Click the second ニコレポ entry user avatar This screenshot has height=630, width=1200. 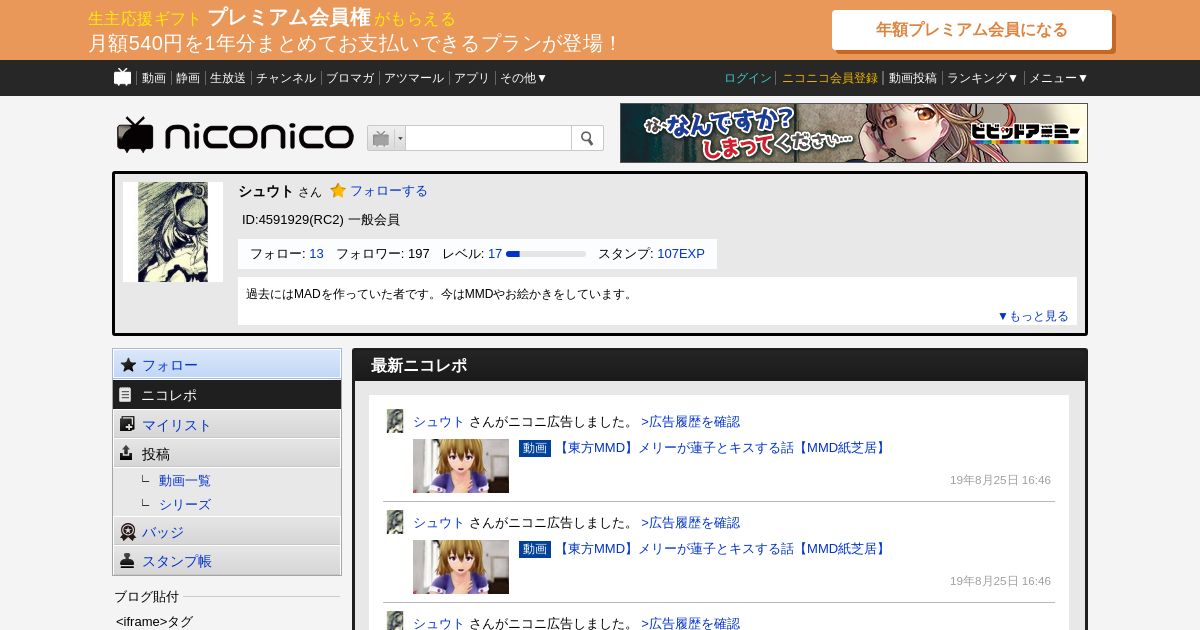(x=395, y=522)
